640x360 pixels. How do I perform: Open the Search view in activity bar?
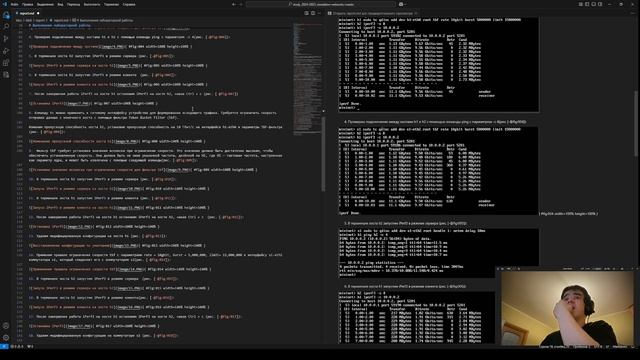click(6, 27)
